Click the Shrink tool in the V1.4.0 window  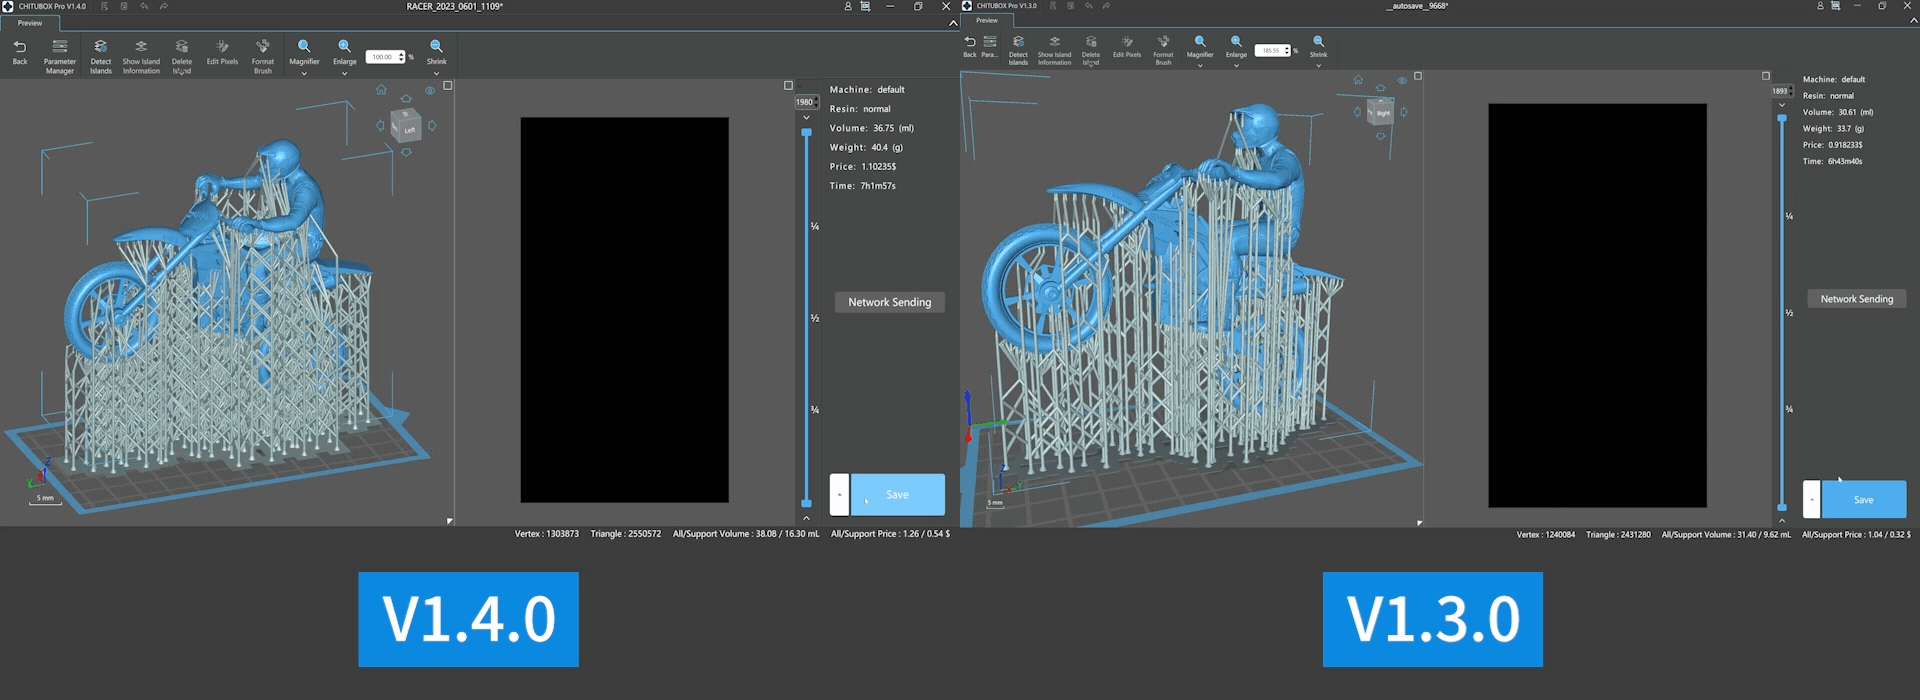[437, 52]
